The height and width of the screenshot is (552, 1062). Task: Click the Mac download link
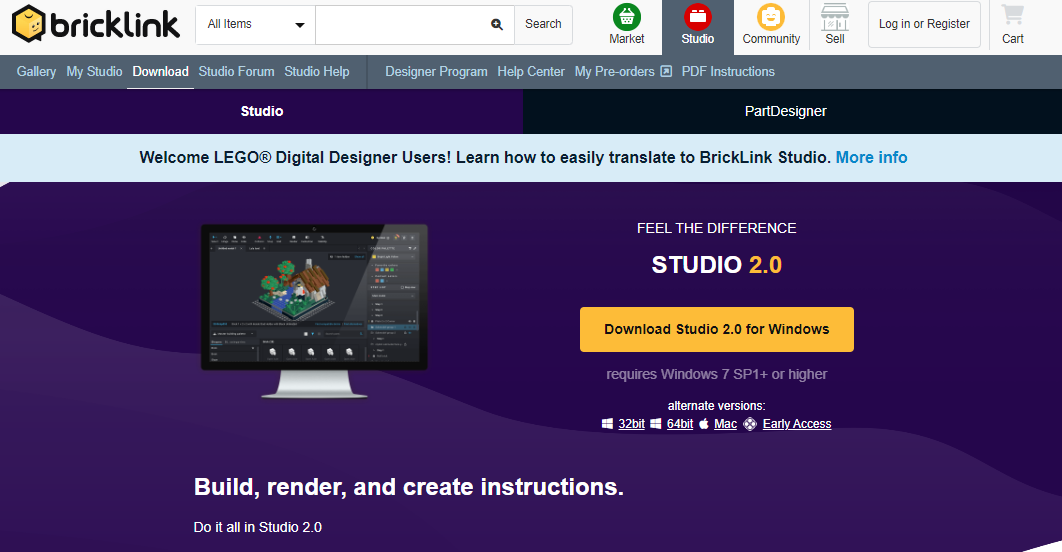(725, 424)
